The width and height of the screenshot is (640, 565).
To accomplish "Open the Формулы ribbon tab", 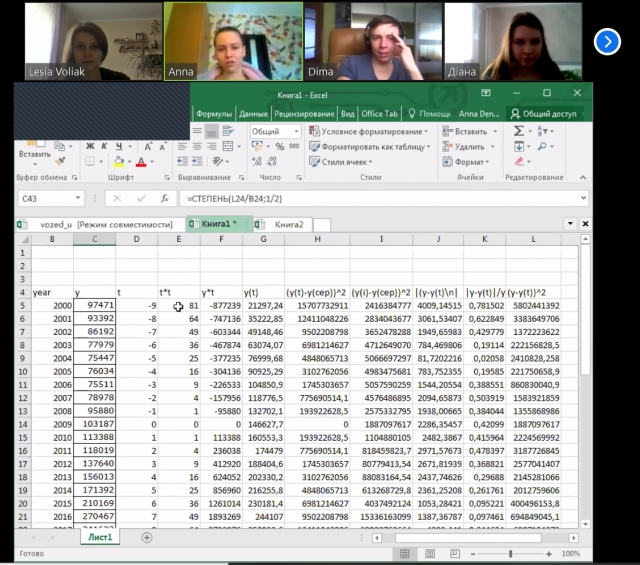I will (x=214, y=114).
